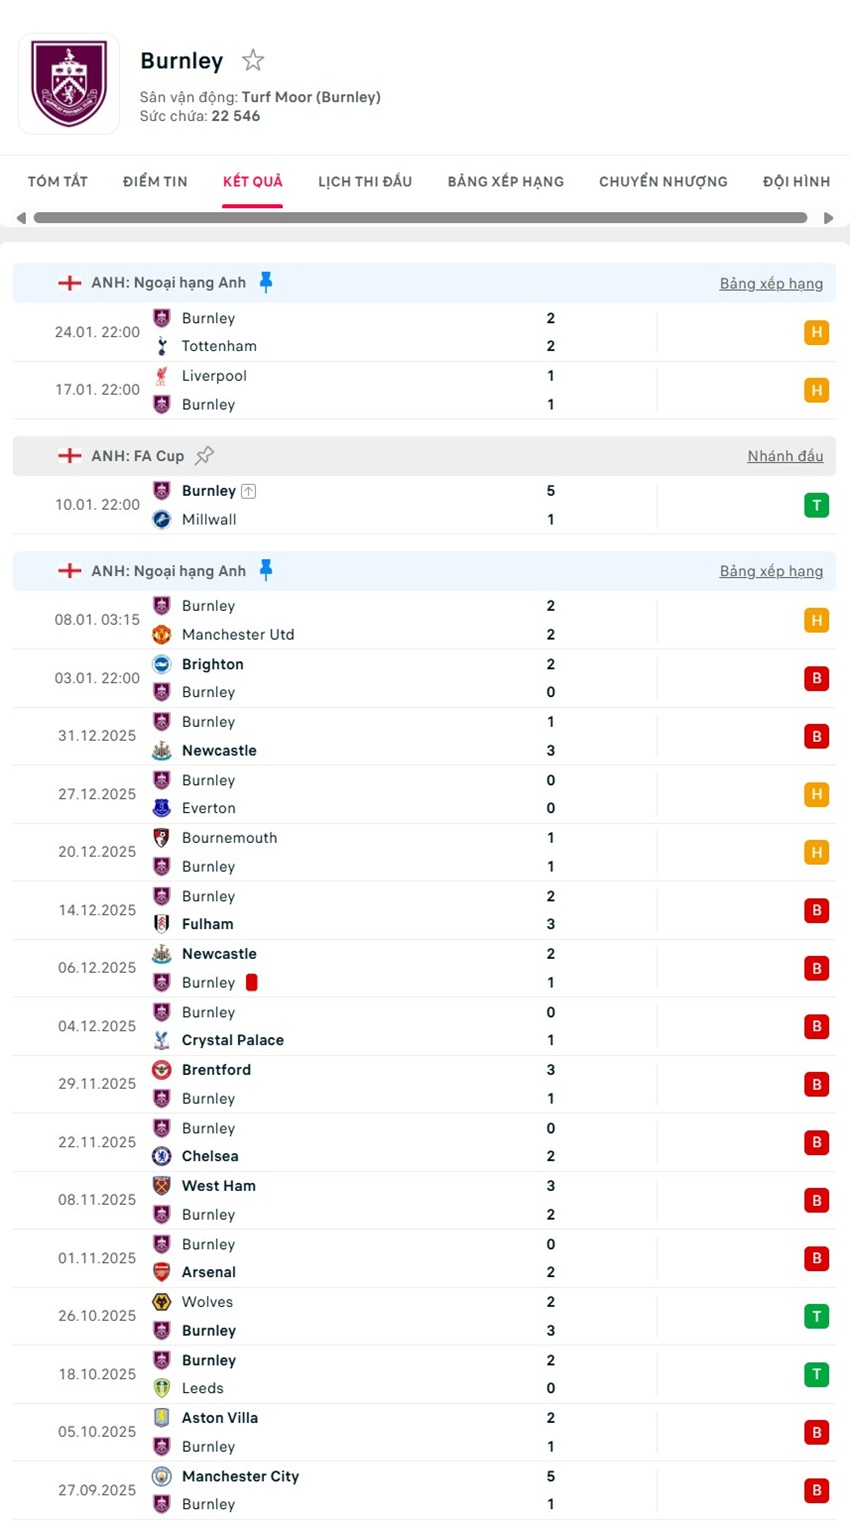Open the Nhánh đấu link for FA Cup
Image resolution: width=850 pixels, height=1529 pixels.
click(785, 456)
